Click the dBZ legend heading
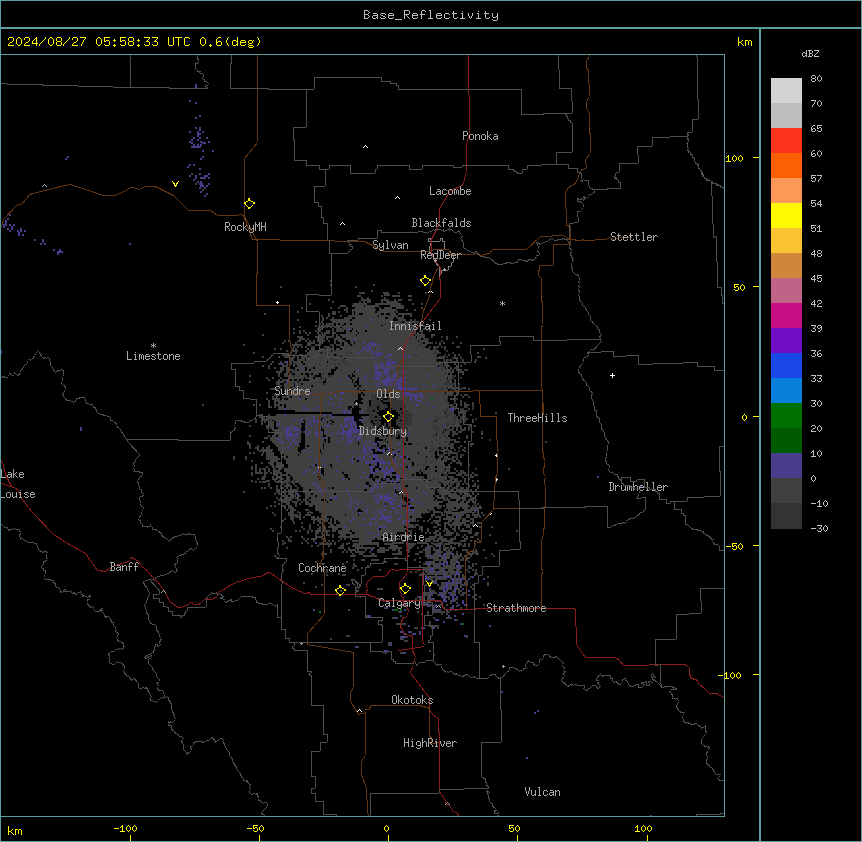 810,53
